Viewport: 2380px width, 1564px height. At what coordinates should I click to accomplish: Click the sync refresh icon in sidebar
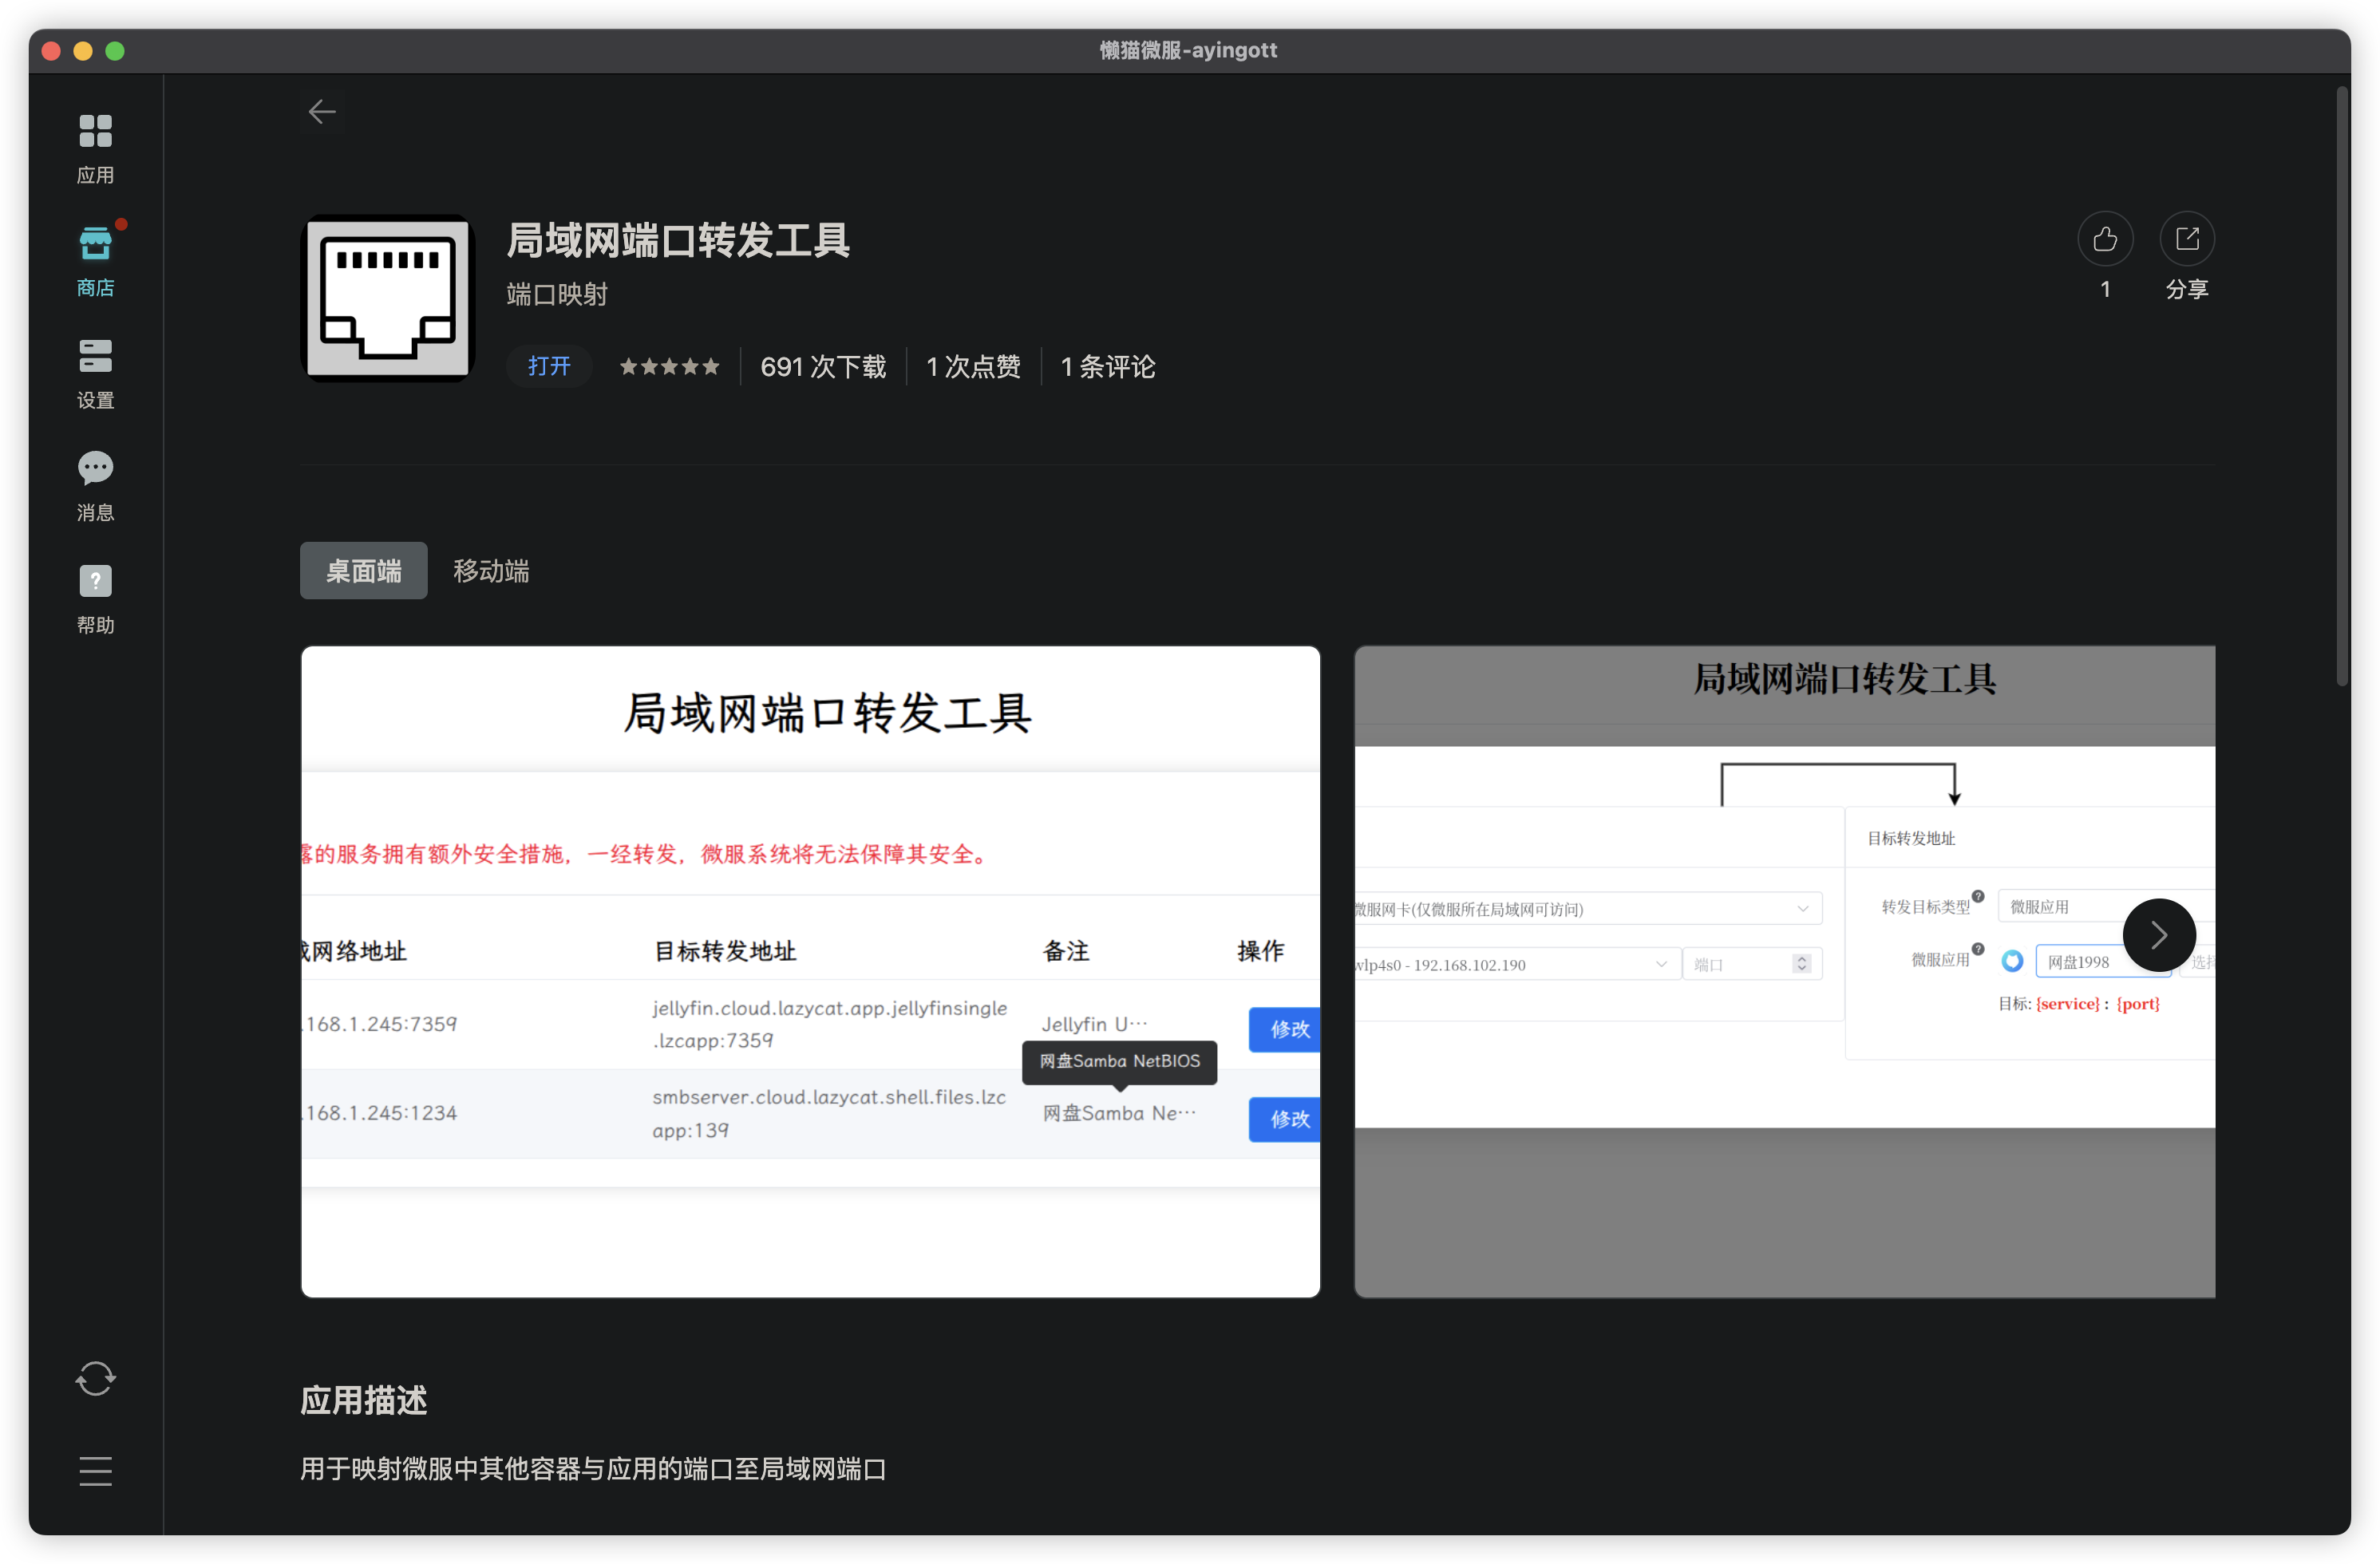(x=95, y=1379)
